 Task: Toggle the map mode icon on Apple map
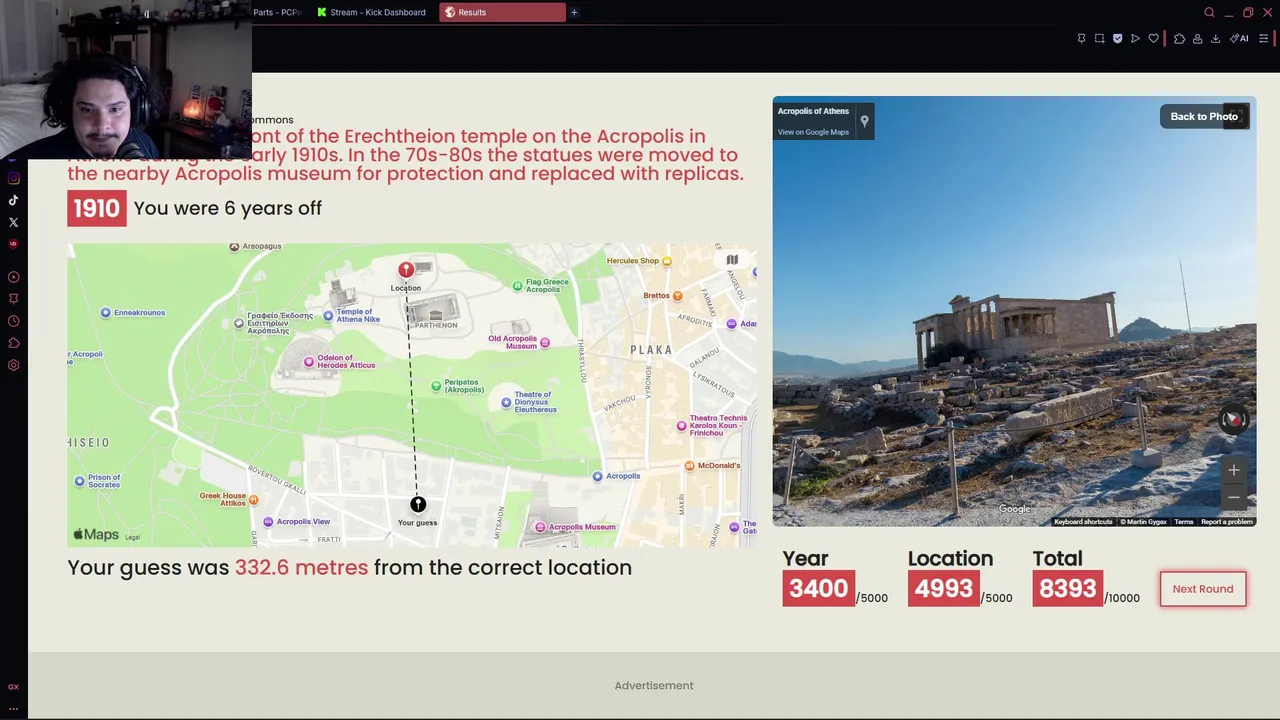[732, 260]
